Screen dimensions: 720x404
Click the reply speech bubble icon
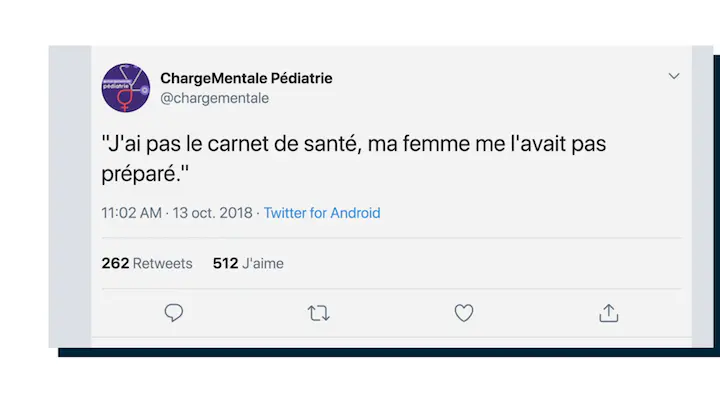point(174,313)
